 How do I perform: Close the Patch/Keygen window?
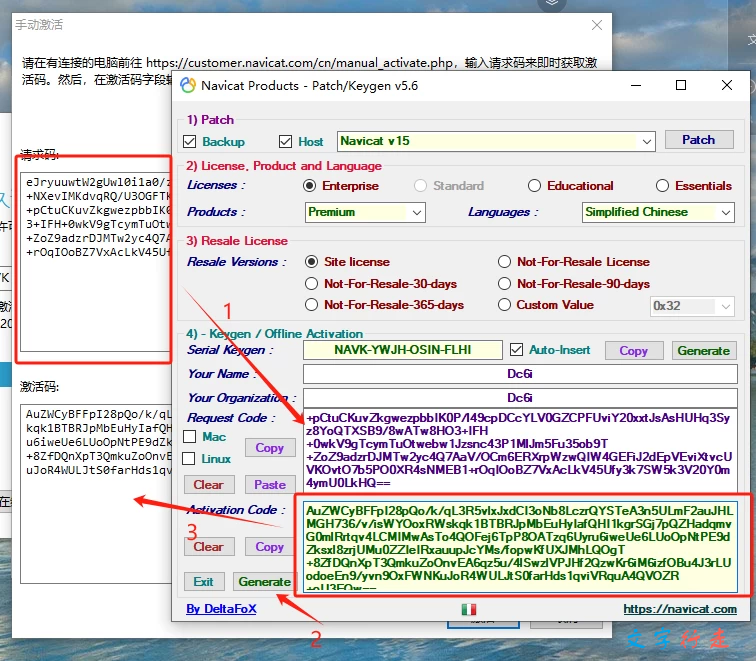727,85
